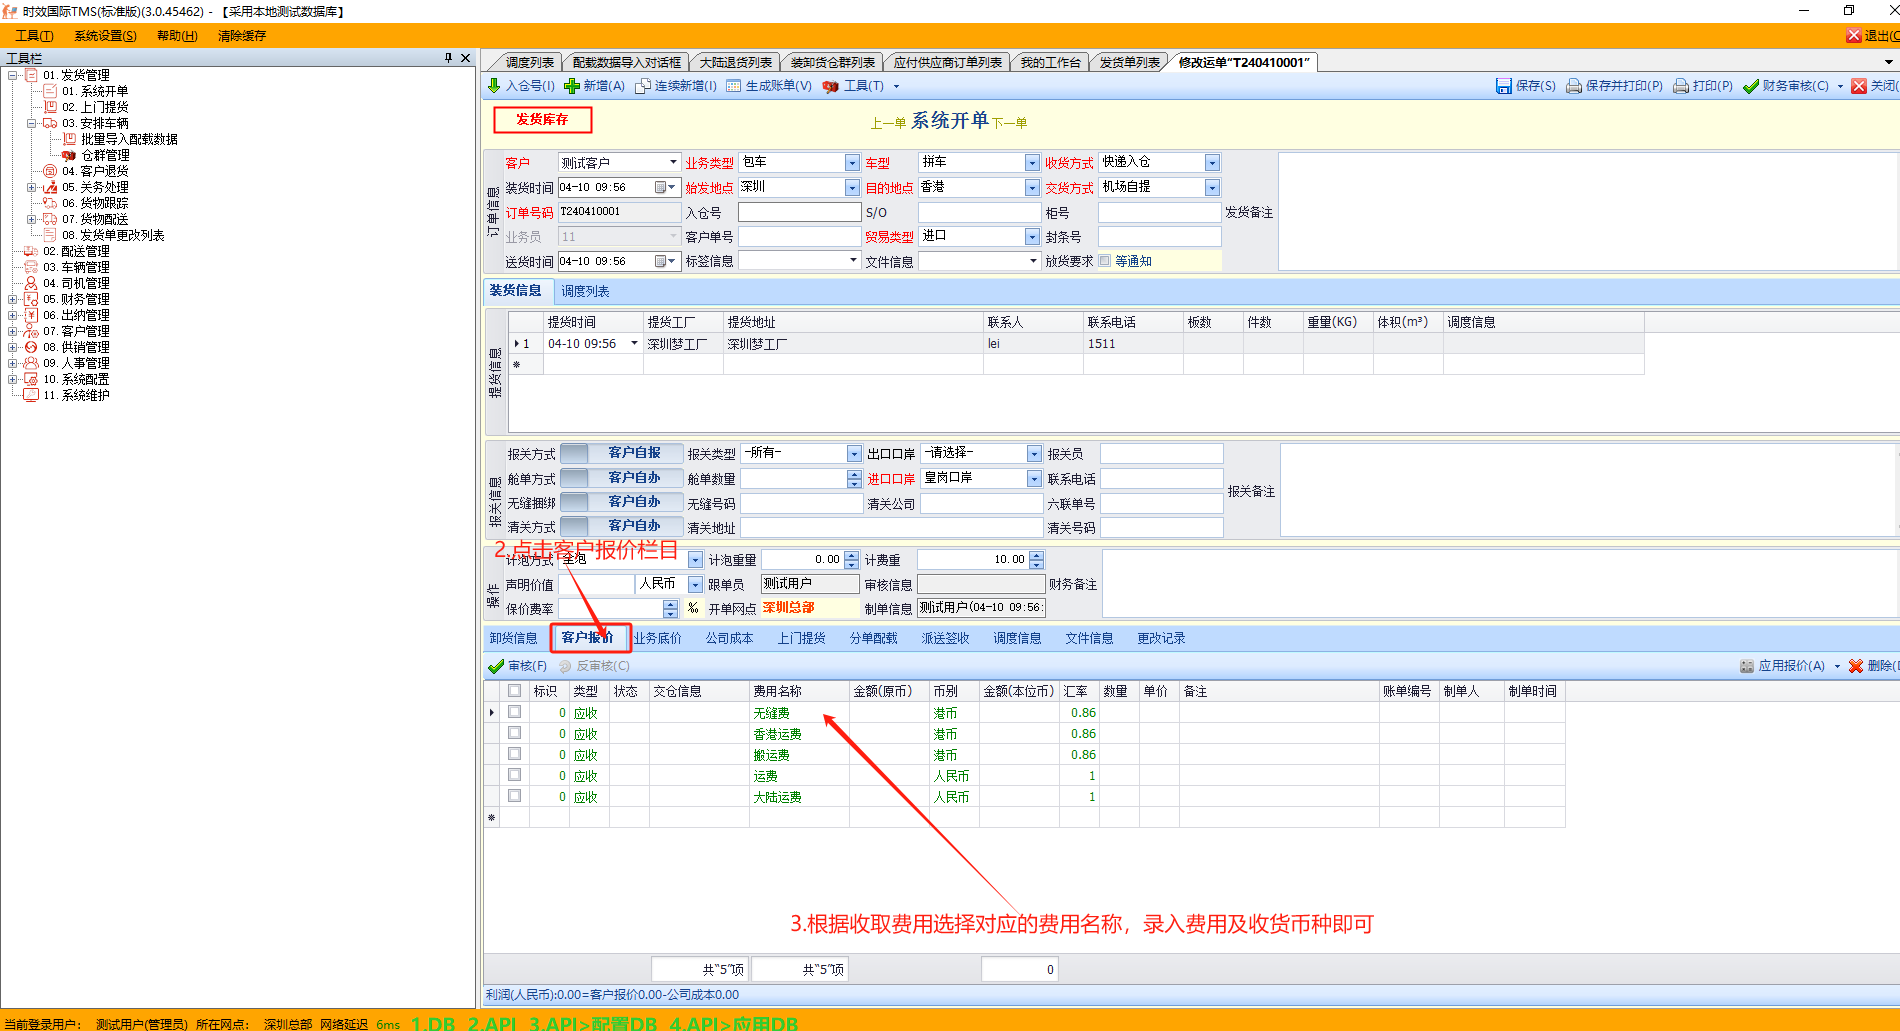Screen dimensions: 1900x1031
Task: Collapse the 01. 发货管理 tree node
Action: [13, 75]
